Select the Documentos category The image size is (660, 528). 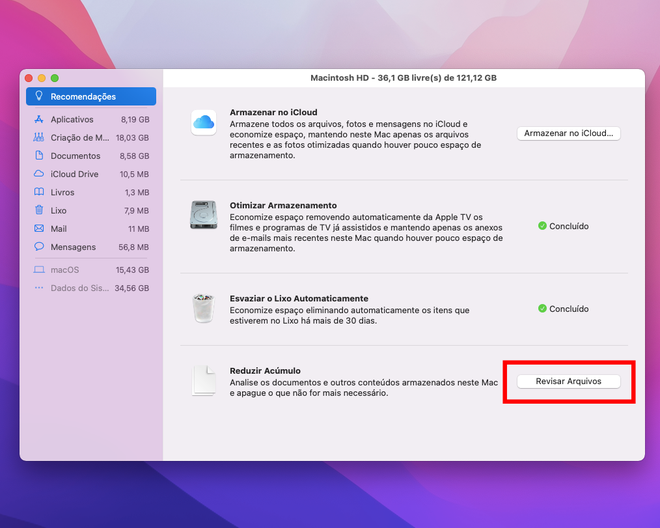[91, 156]
